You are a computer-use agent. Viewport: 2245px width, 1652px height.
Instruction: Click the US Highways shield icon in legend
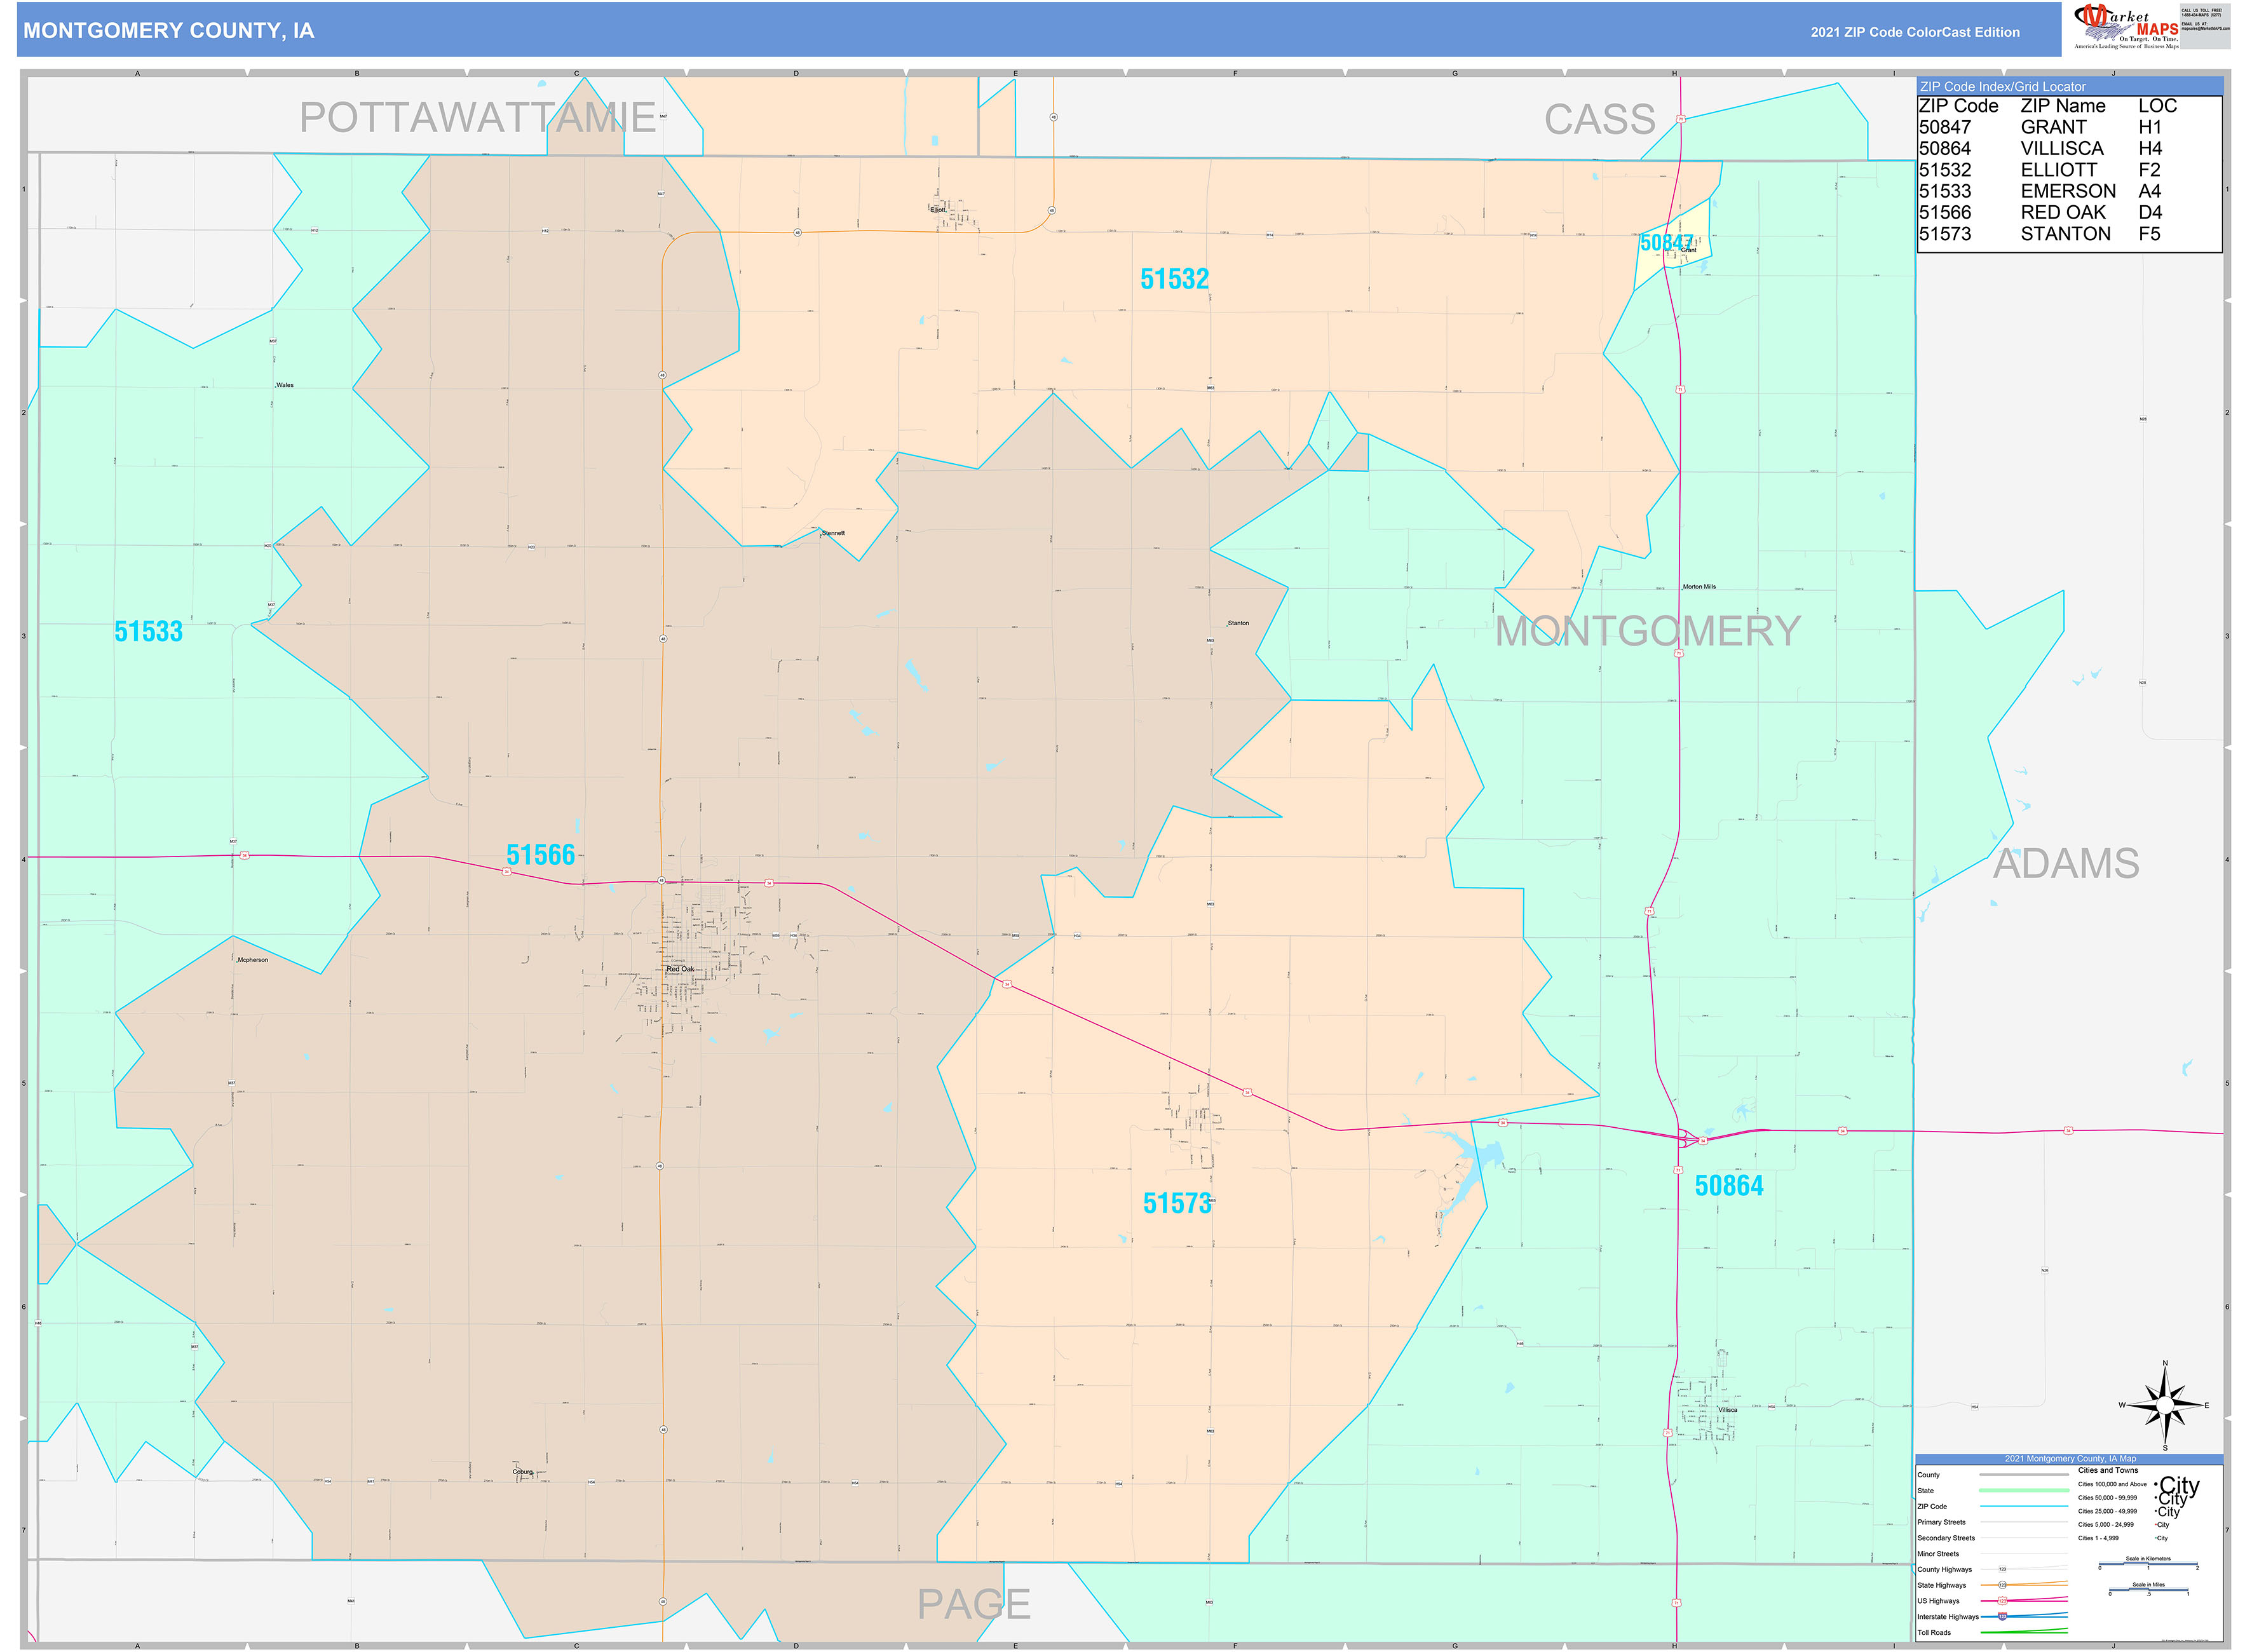coord(2002,1601)
